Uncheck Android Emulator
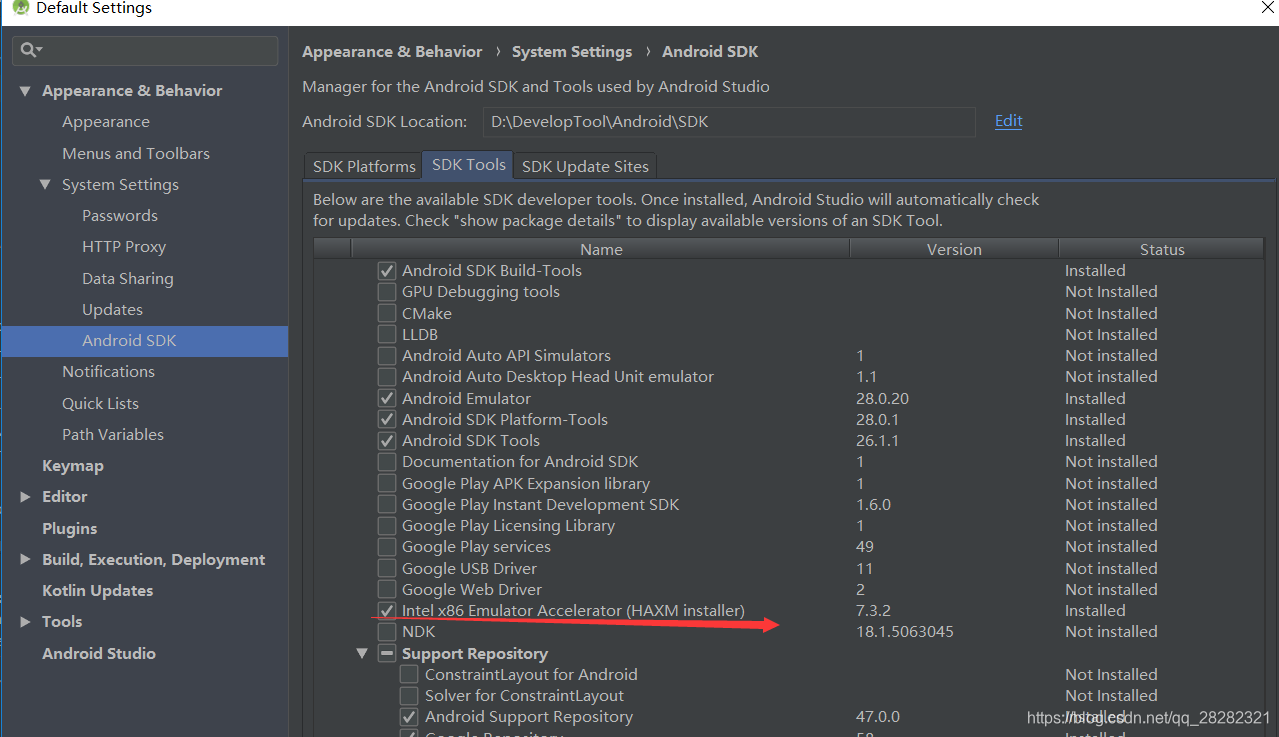Screen dimensions: 1279x737 pyautogui.click(x=387, y=398)
